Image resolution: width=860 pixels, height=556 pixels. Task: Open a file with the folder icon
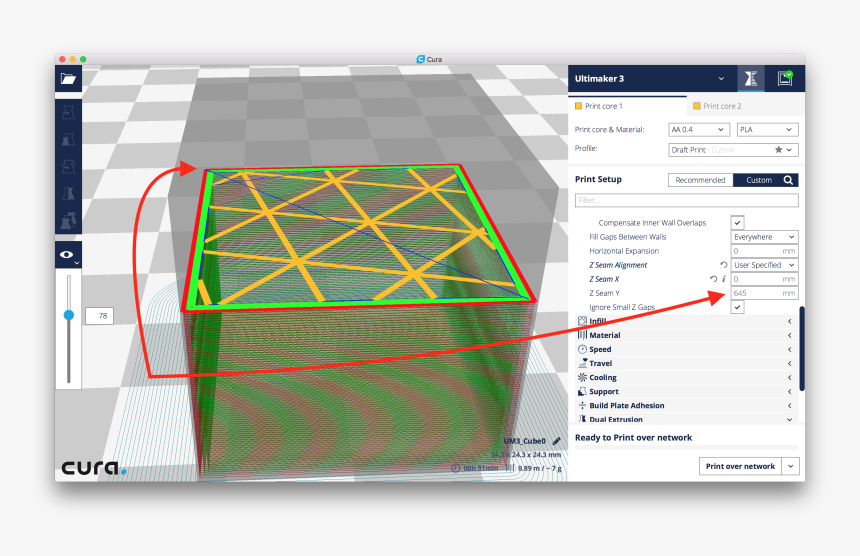[x=69, y=79]
